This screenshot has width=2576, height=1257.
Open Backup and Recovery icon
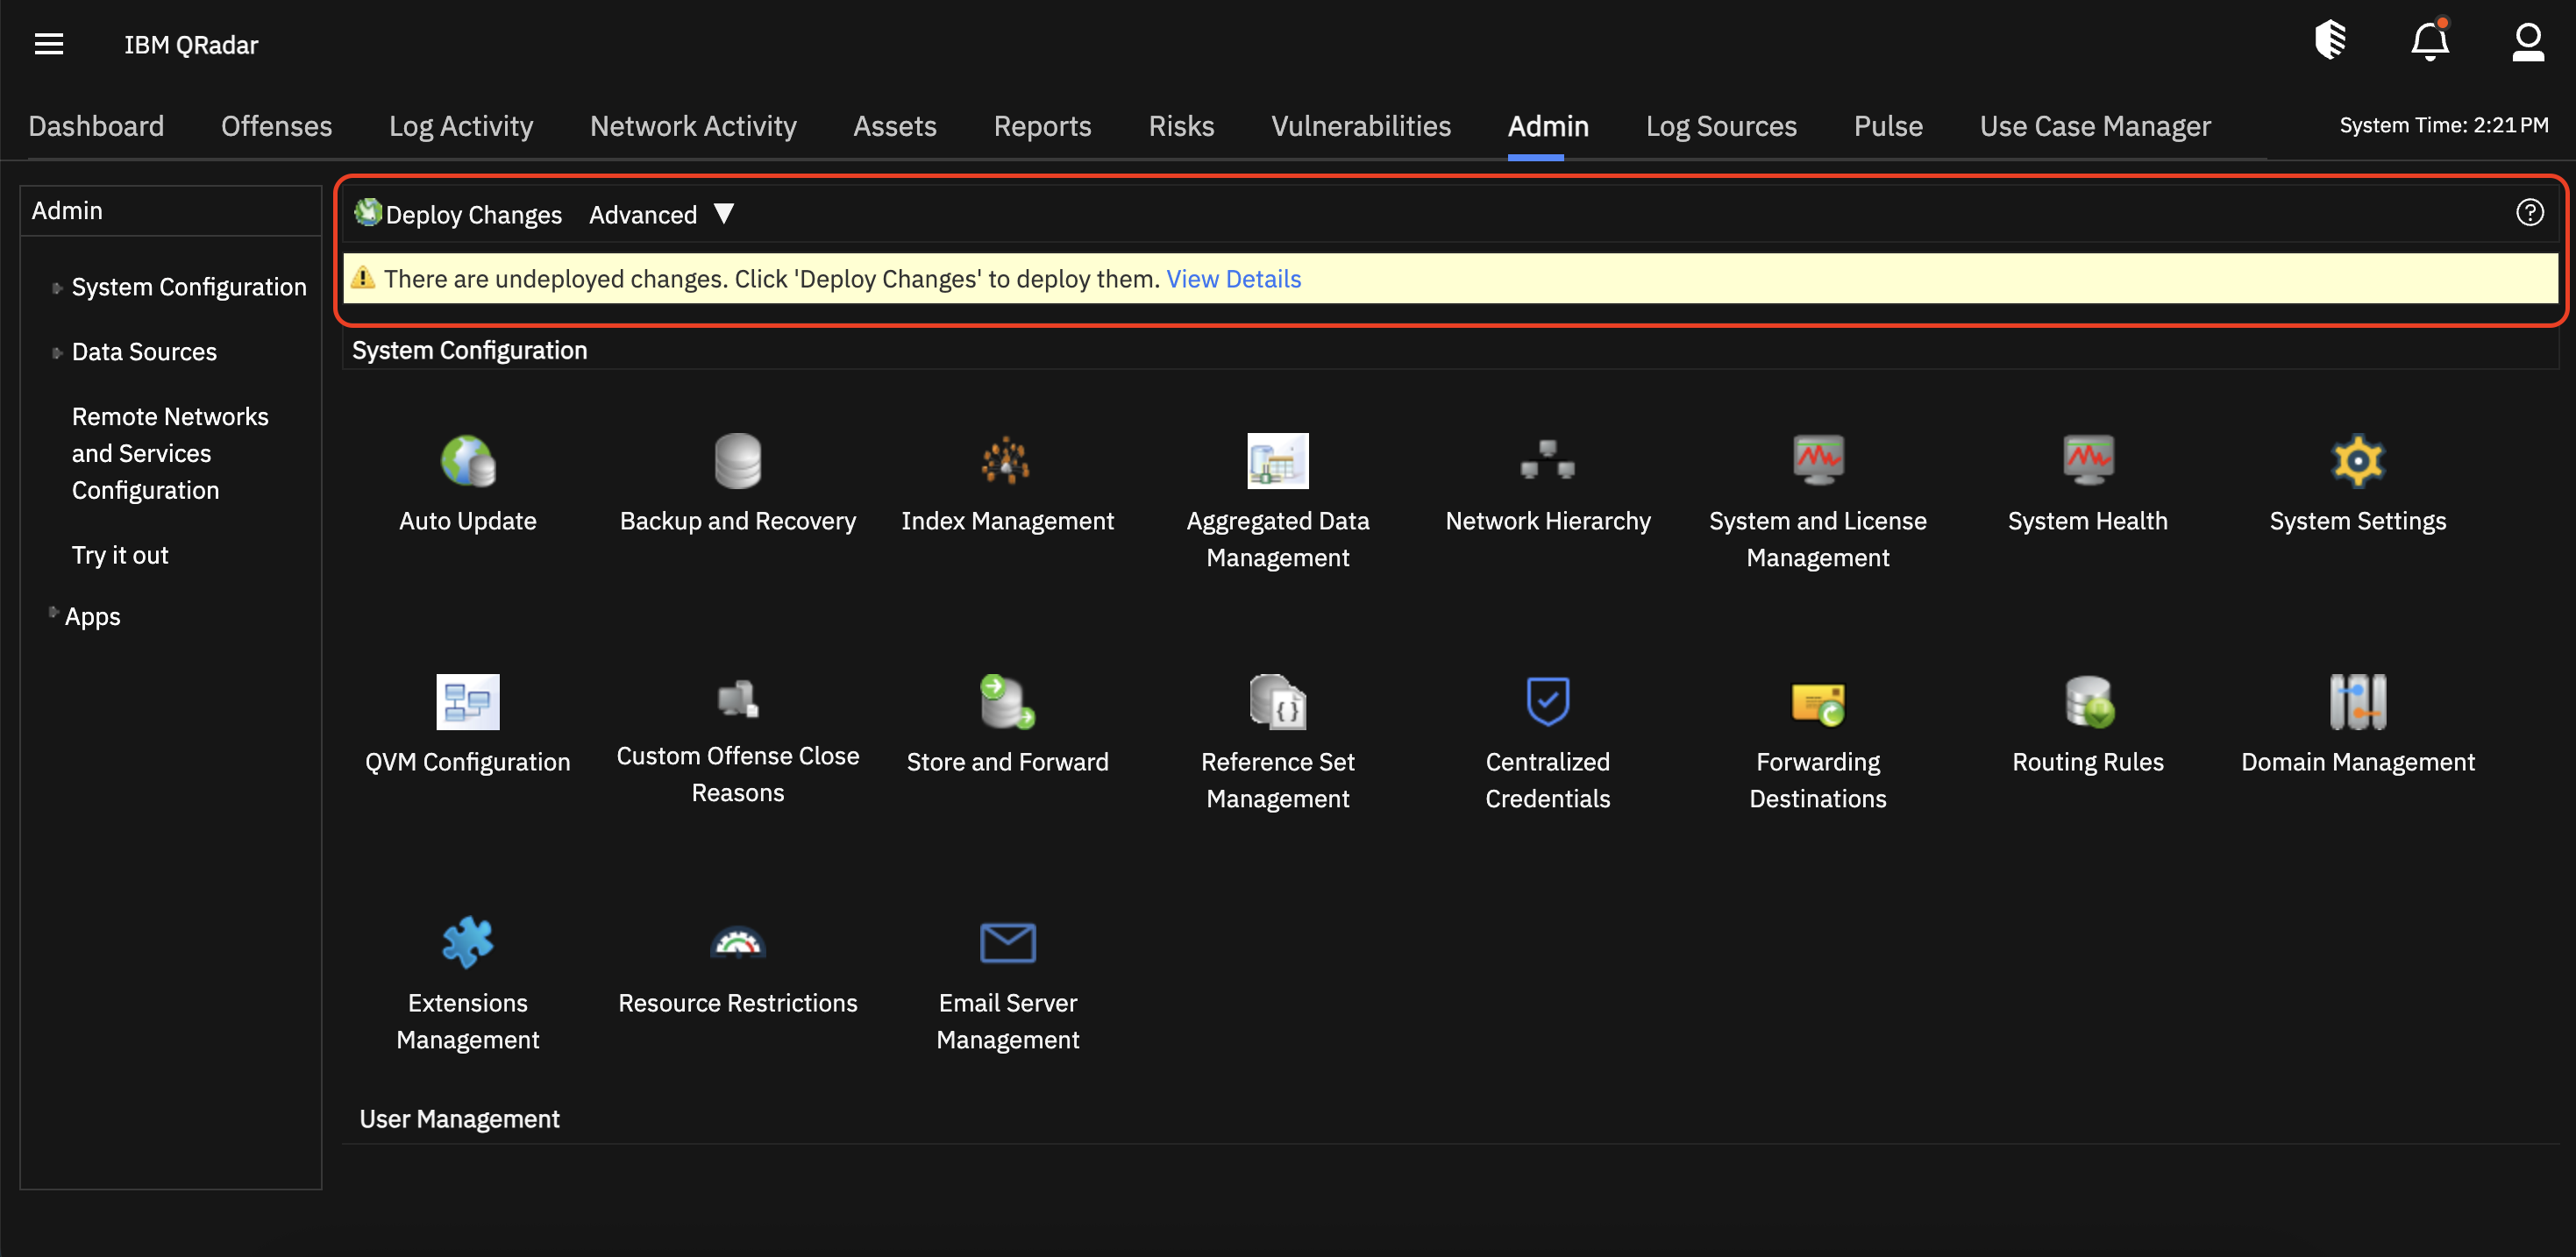coord(737,461)
